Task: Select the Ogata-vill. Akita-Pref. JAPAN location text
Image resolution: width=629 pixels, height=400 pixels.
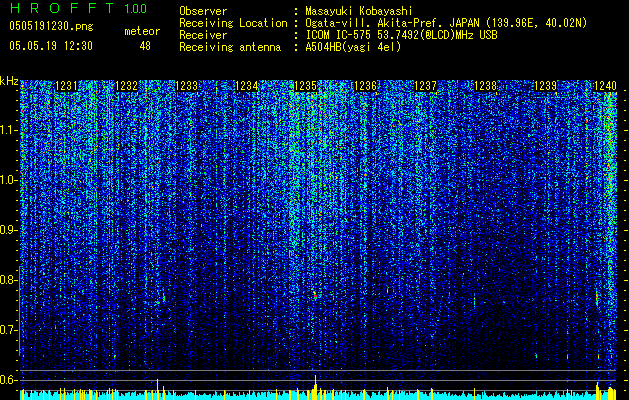Action: (x=446, y=23)
